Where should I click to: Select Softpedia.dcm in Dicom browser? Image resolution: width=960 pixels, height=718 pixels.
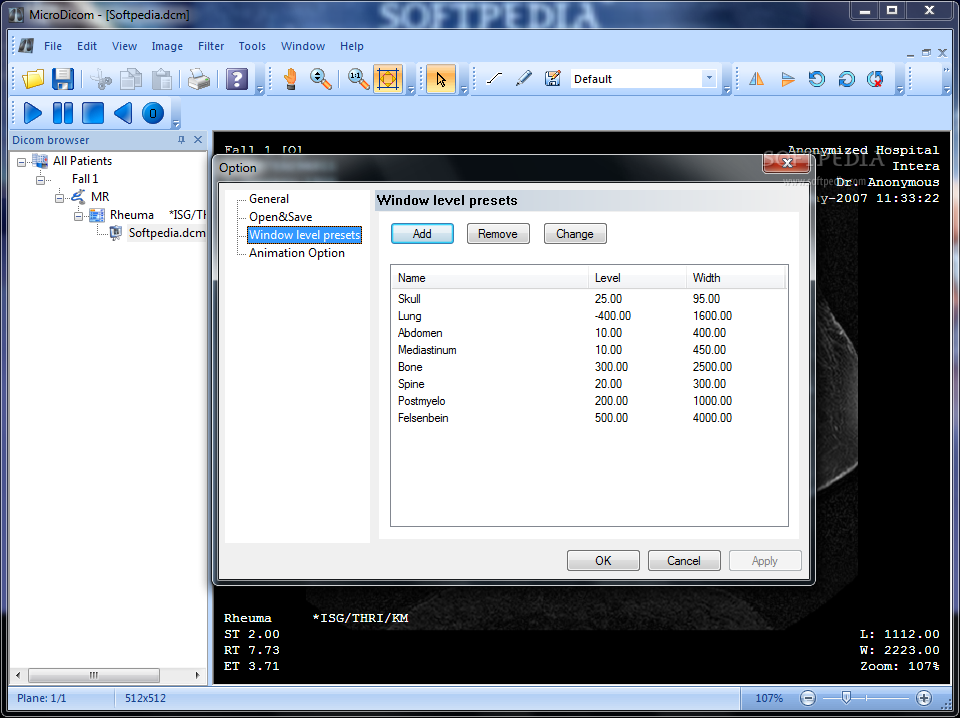coord(167,233)
